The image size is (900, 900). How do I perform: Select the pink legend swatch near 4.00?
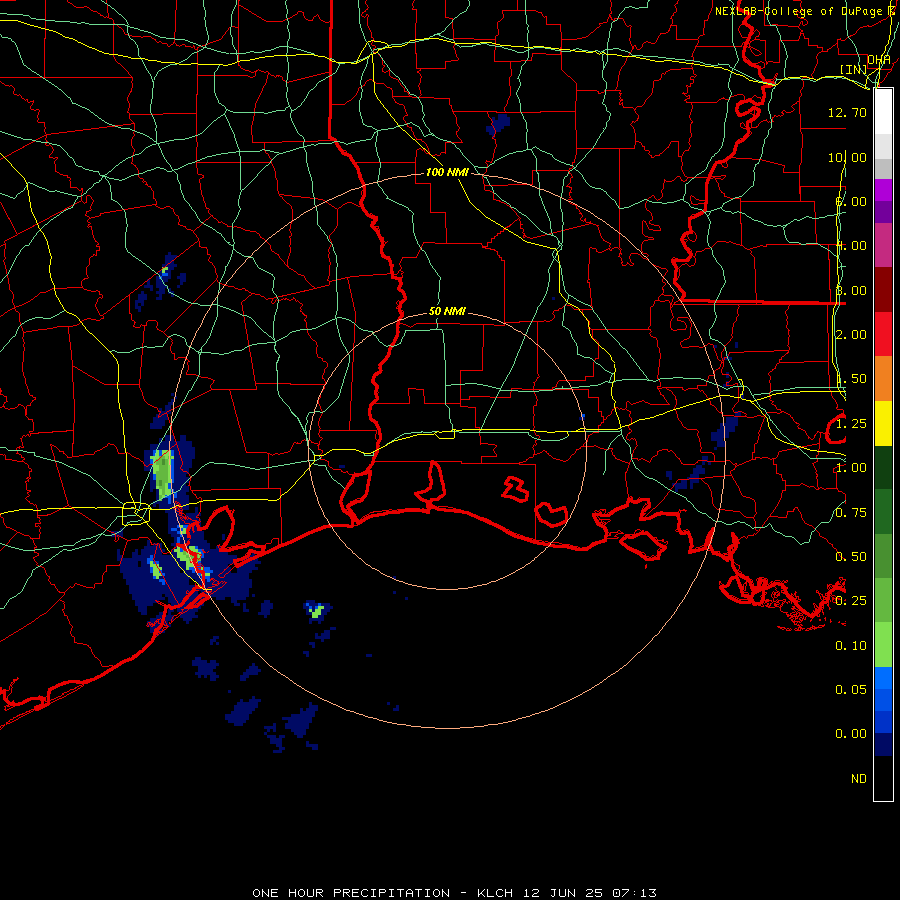883,245
